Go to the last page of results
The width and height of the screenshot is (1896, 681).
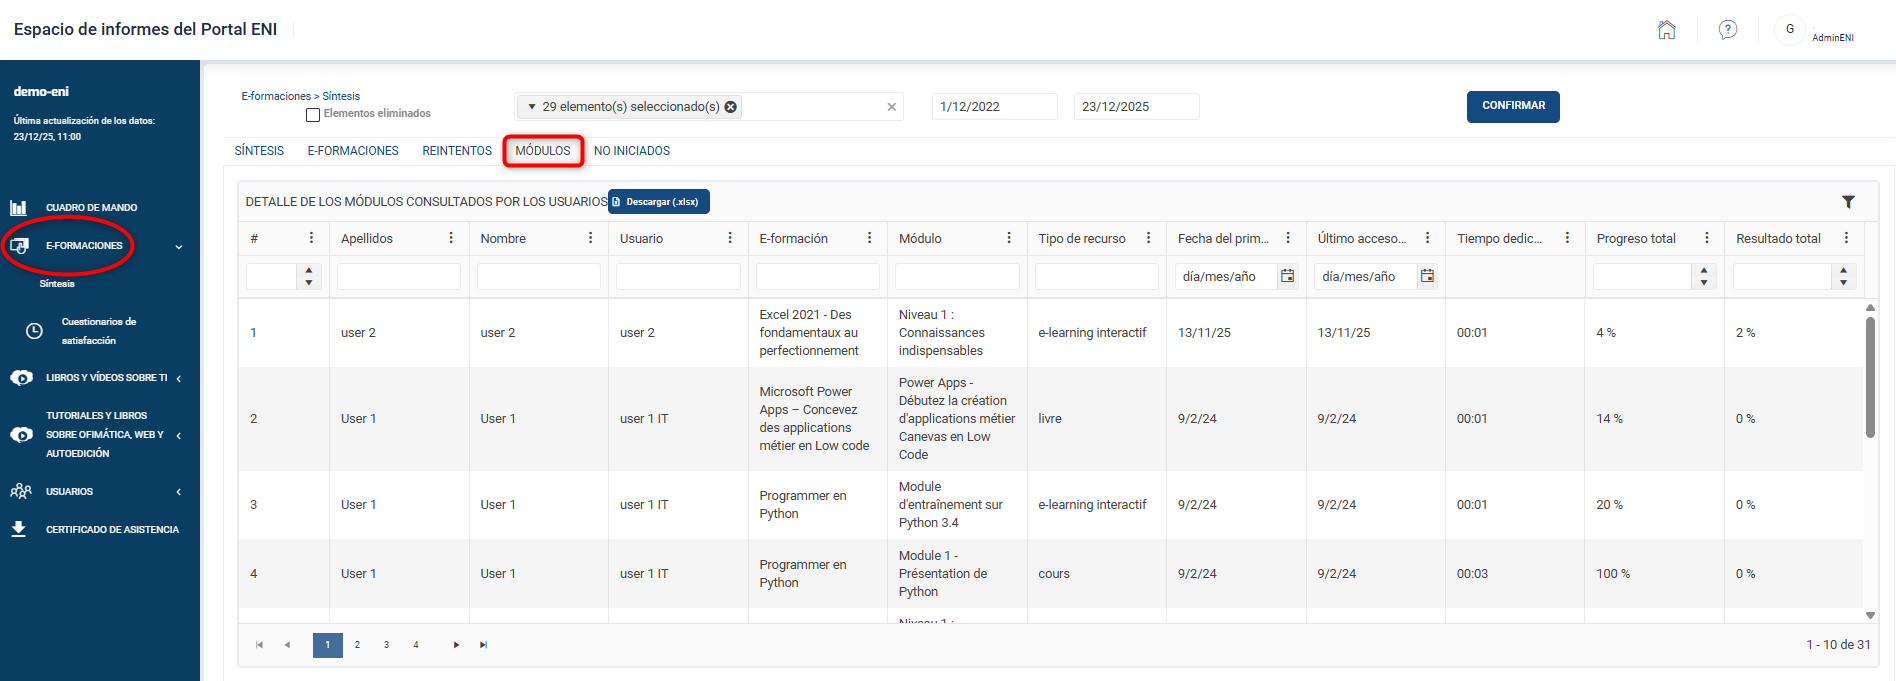pyautogui.click(x=484, y=645)
